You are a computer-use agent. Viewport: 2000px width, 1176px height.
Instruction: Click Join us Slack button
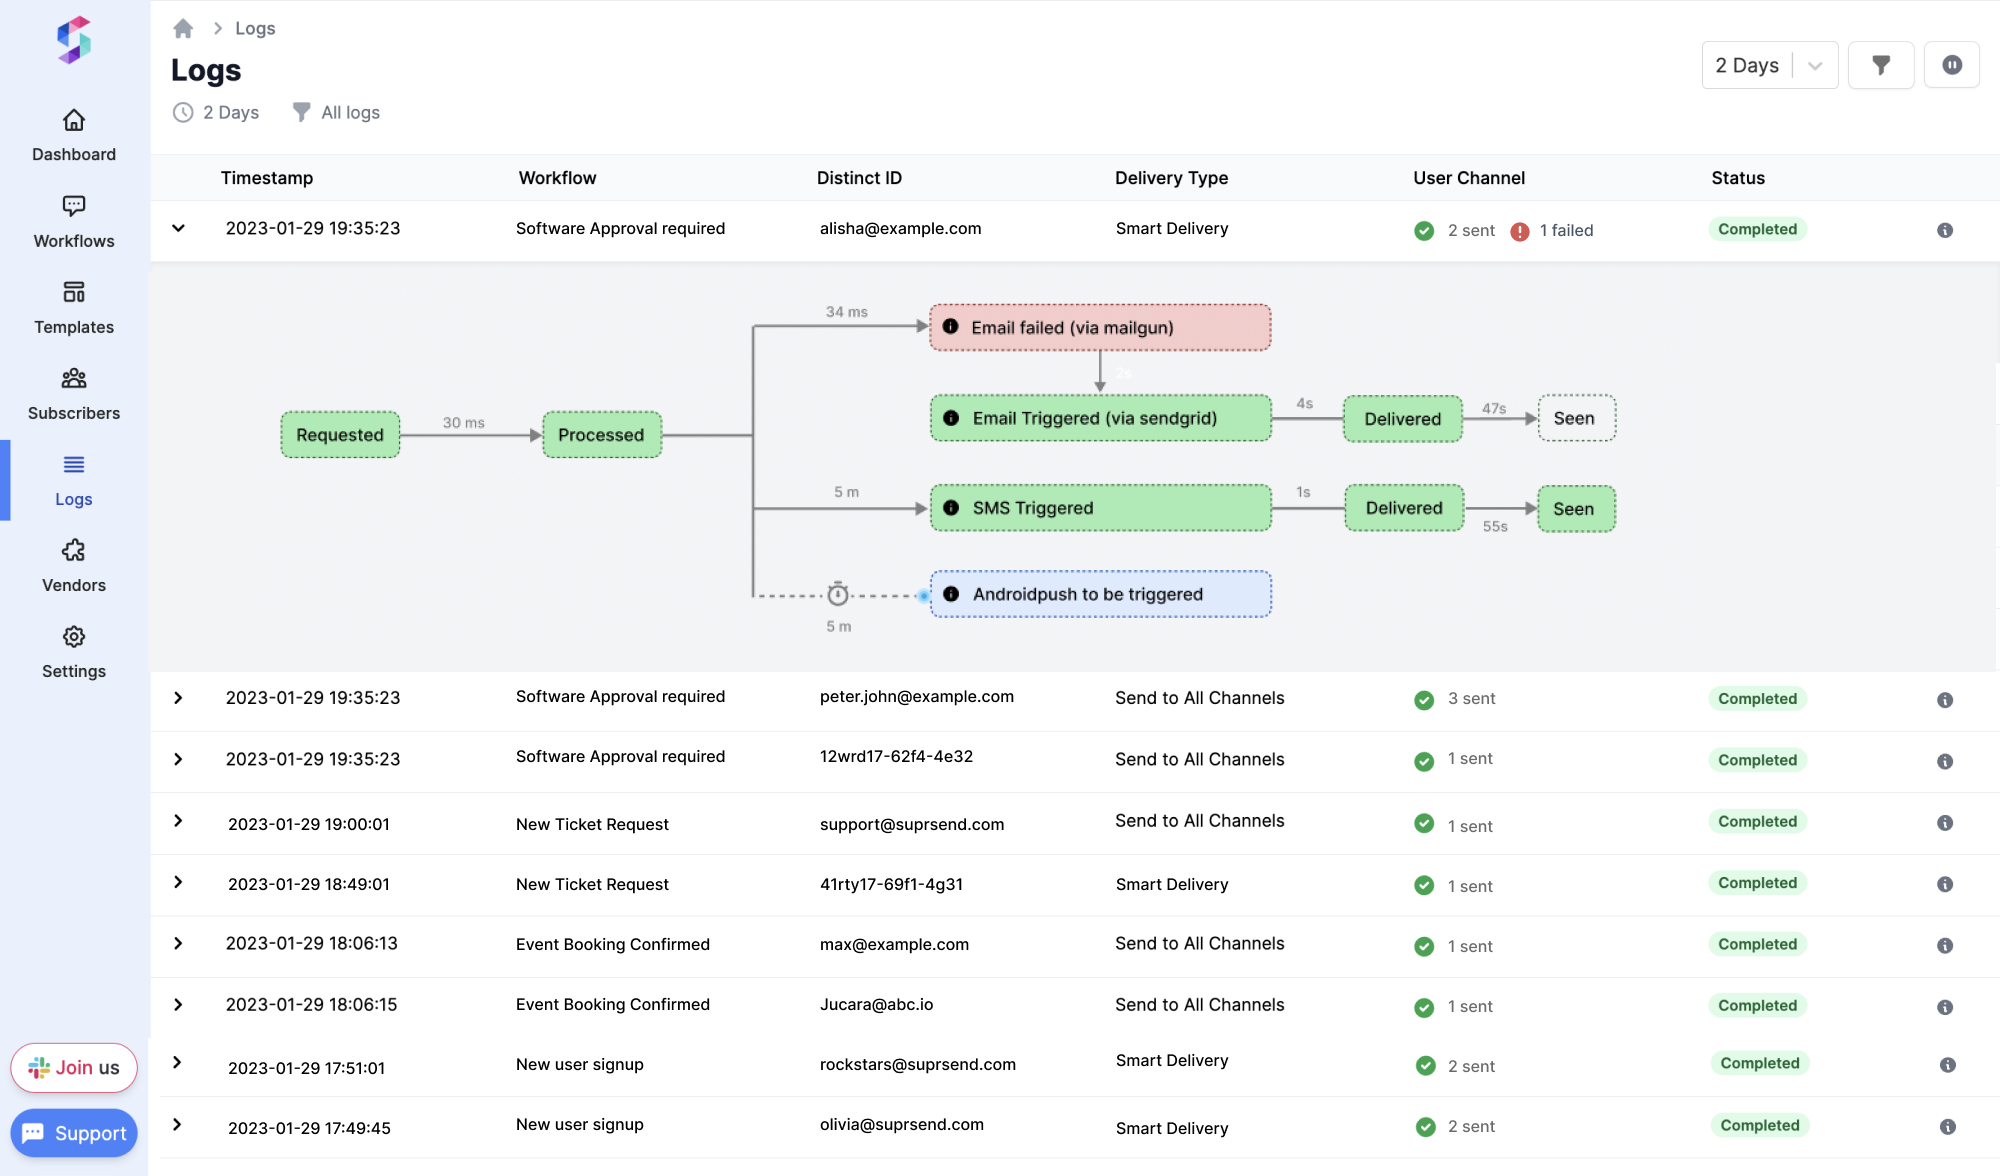(x=74, y=1067)
